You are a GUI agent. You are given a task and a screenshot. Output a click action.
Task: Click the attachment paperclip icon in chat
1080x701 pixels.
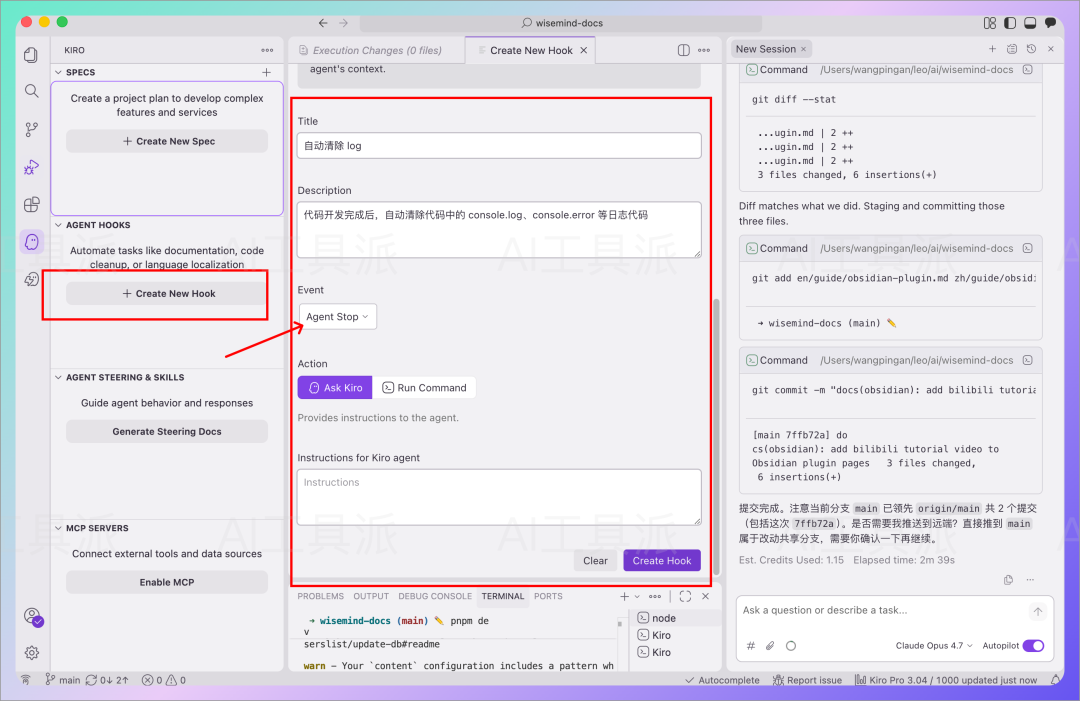pyautogui.click(x=770, y=646)
